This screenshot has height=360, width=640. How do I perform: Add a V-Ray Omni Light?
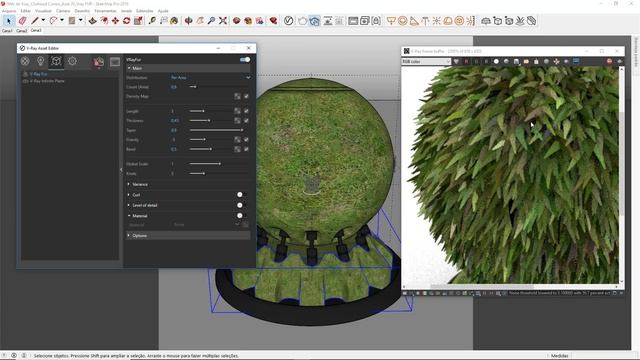(x=436, y=20)
